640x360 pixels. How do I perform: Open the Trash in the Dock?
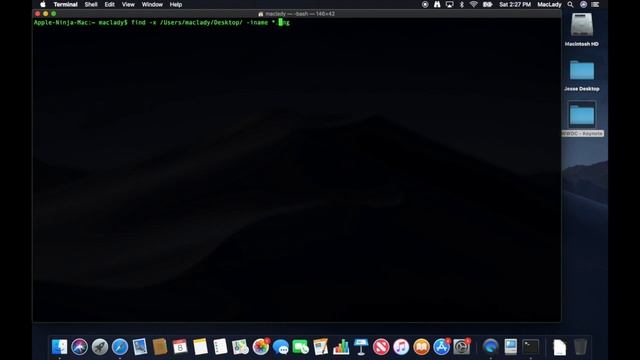click(x=580, y=347)
